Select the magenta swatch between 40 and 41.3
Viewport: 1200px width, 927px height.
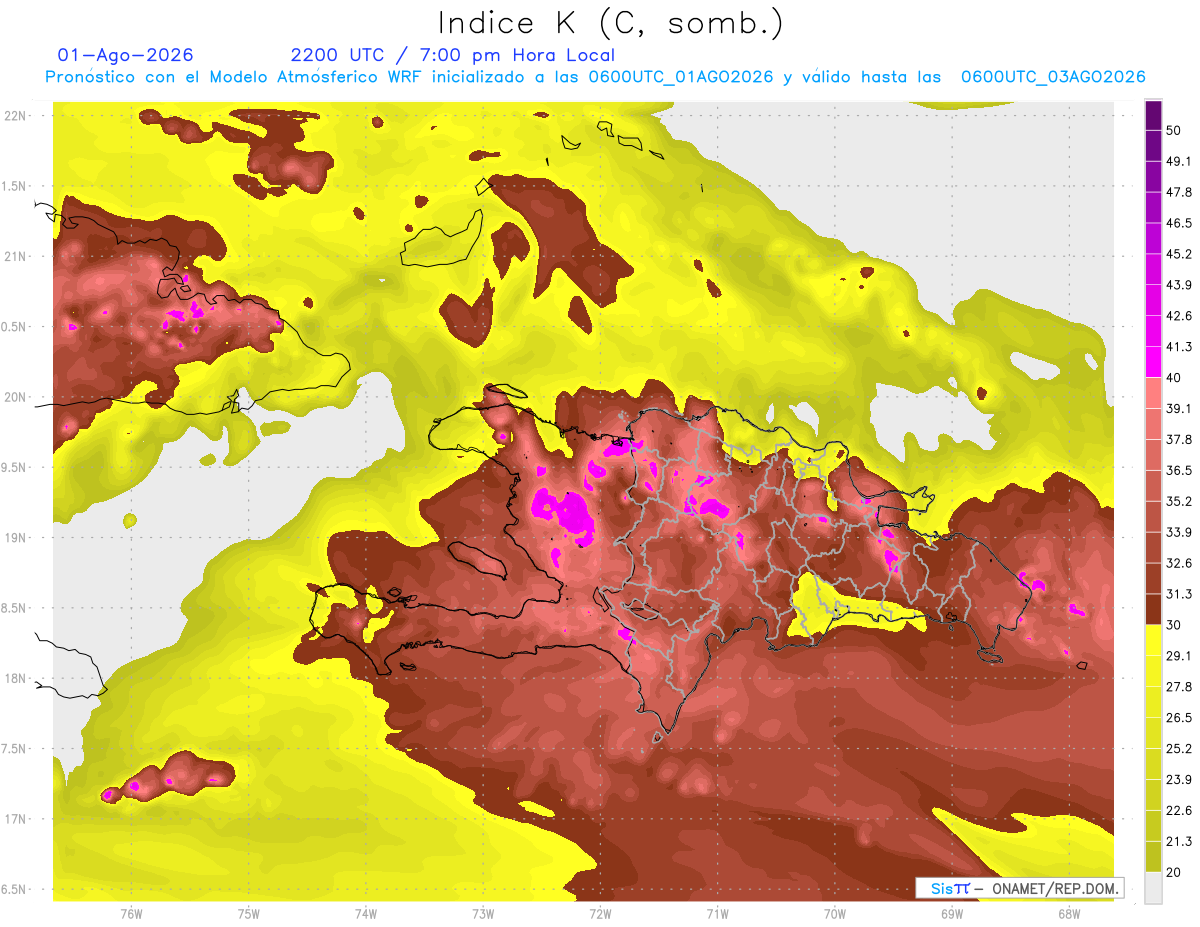1153,362
